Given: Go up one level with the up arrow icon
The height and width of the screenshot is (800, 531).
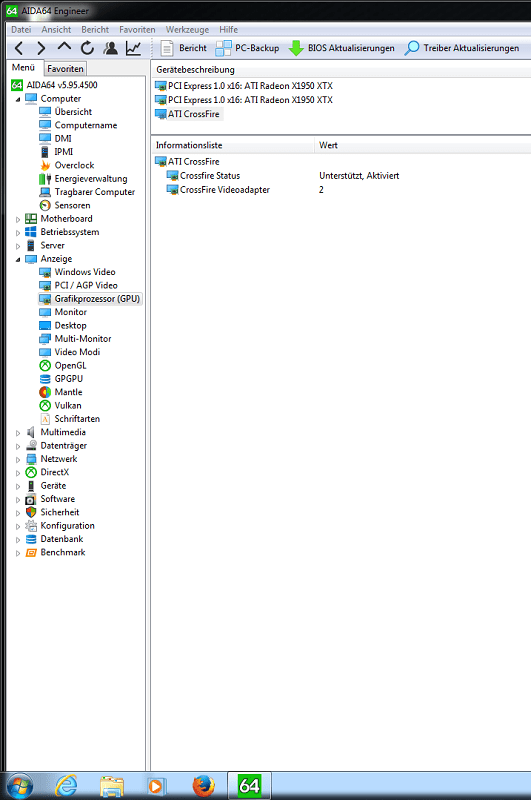Looking at the screenshot, I should click(x=64, y=47).
